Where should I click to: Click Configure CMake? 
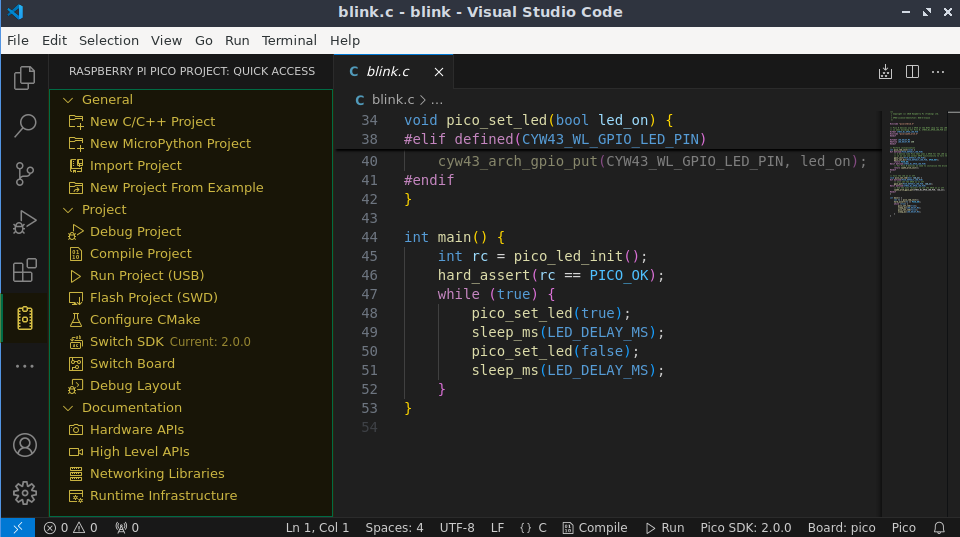(191, 320)
